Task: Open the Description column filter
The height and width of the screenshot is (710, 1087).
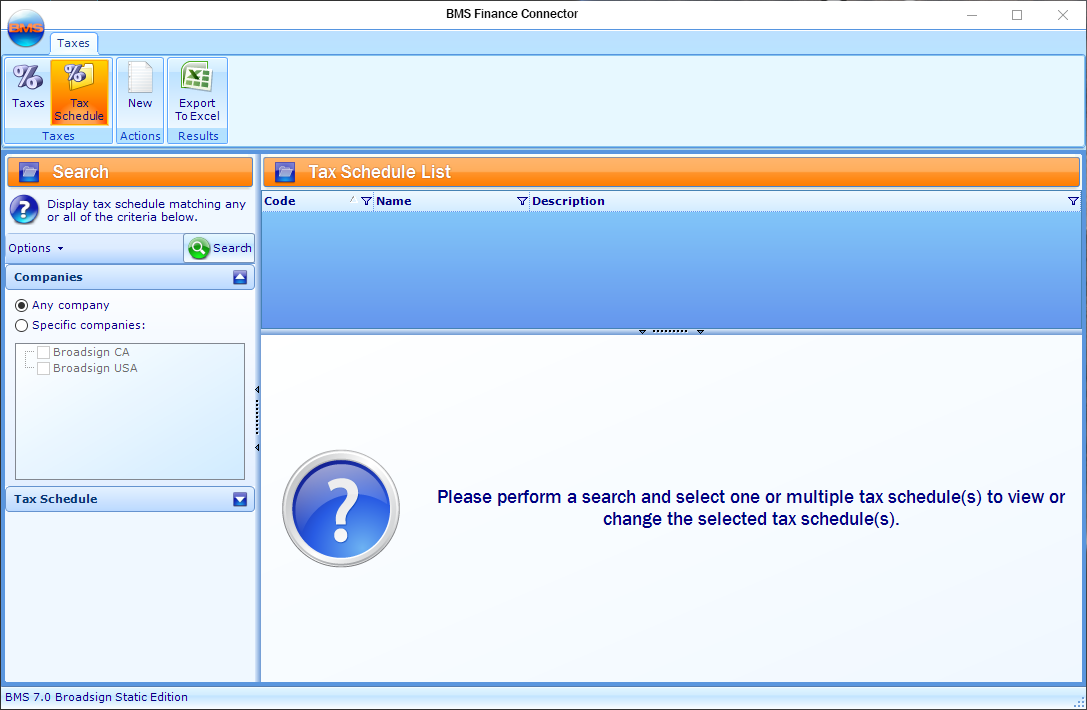Action: (x=1073, y=201)
